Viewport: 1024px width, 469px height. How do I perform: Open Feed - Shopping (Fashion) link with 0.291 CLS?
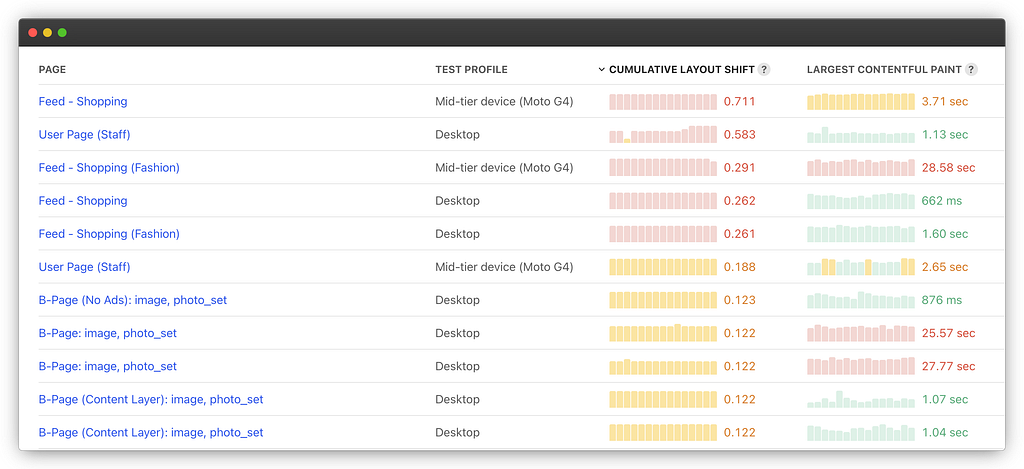(109, 168)
